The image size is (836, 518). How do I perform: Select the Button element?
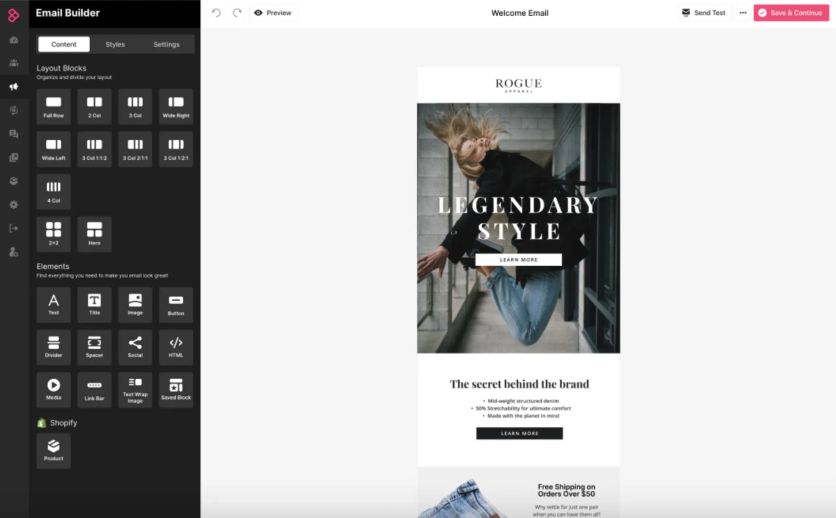click(176, 305)
